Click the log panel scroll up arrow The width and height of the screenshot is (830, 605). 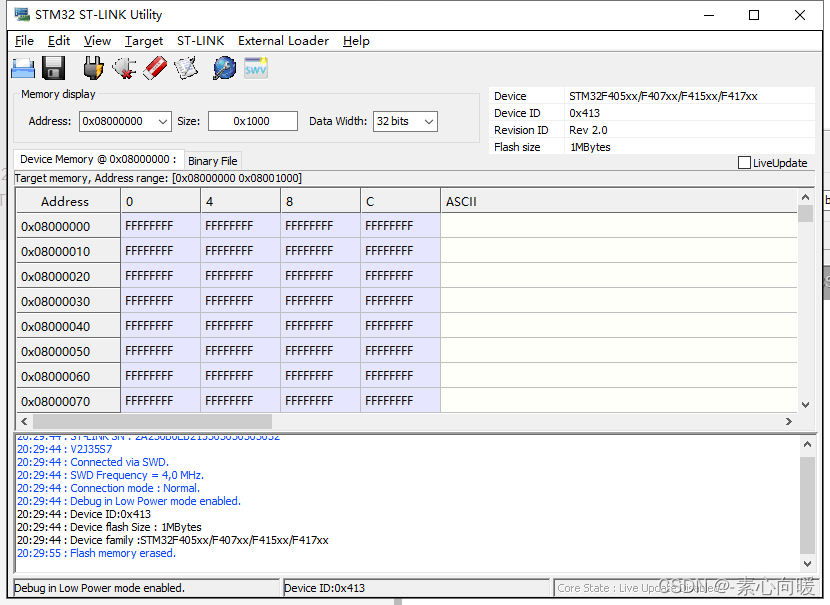coord(807,444)
